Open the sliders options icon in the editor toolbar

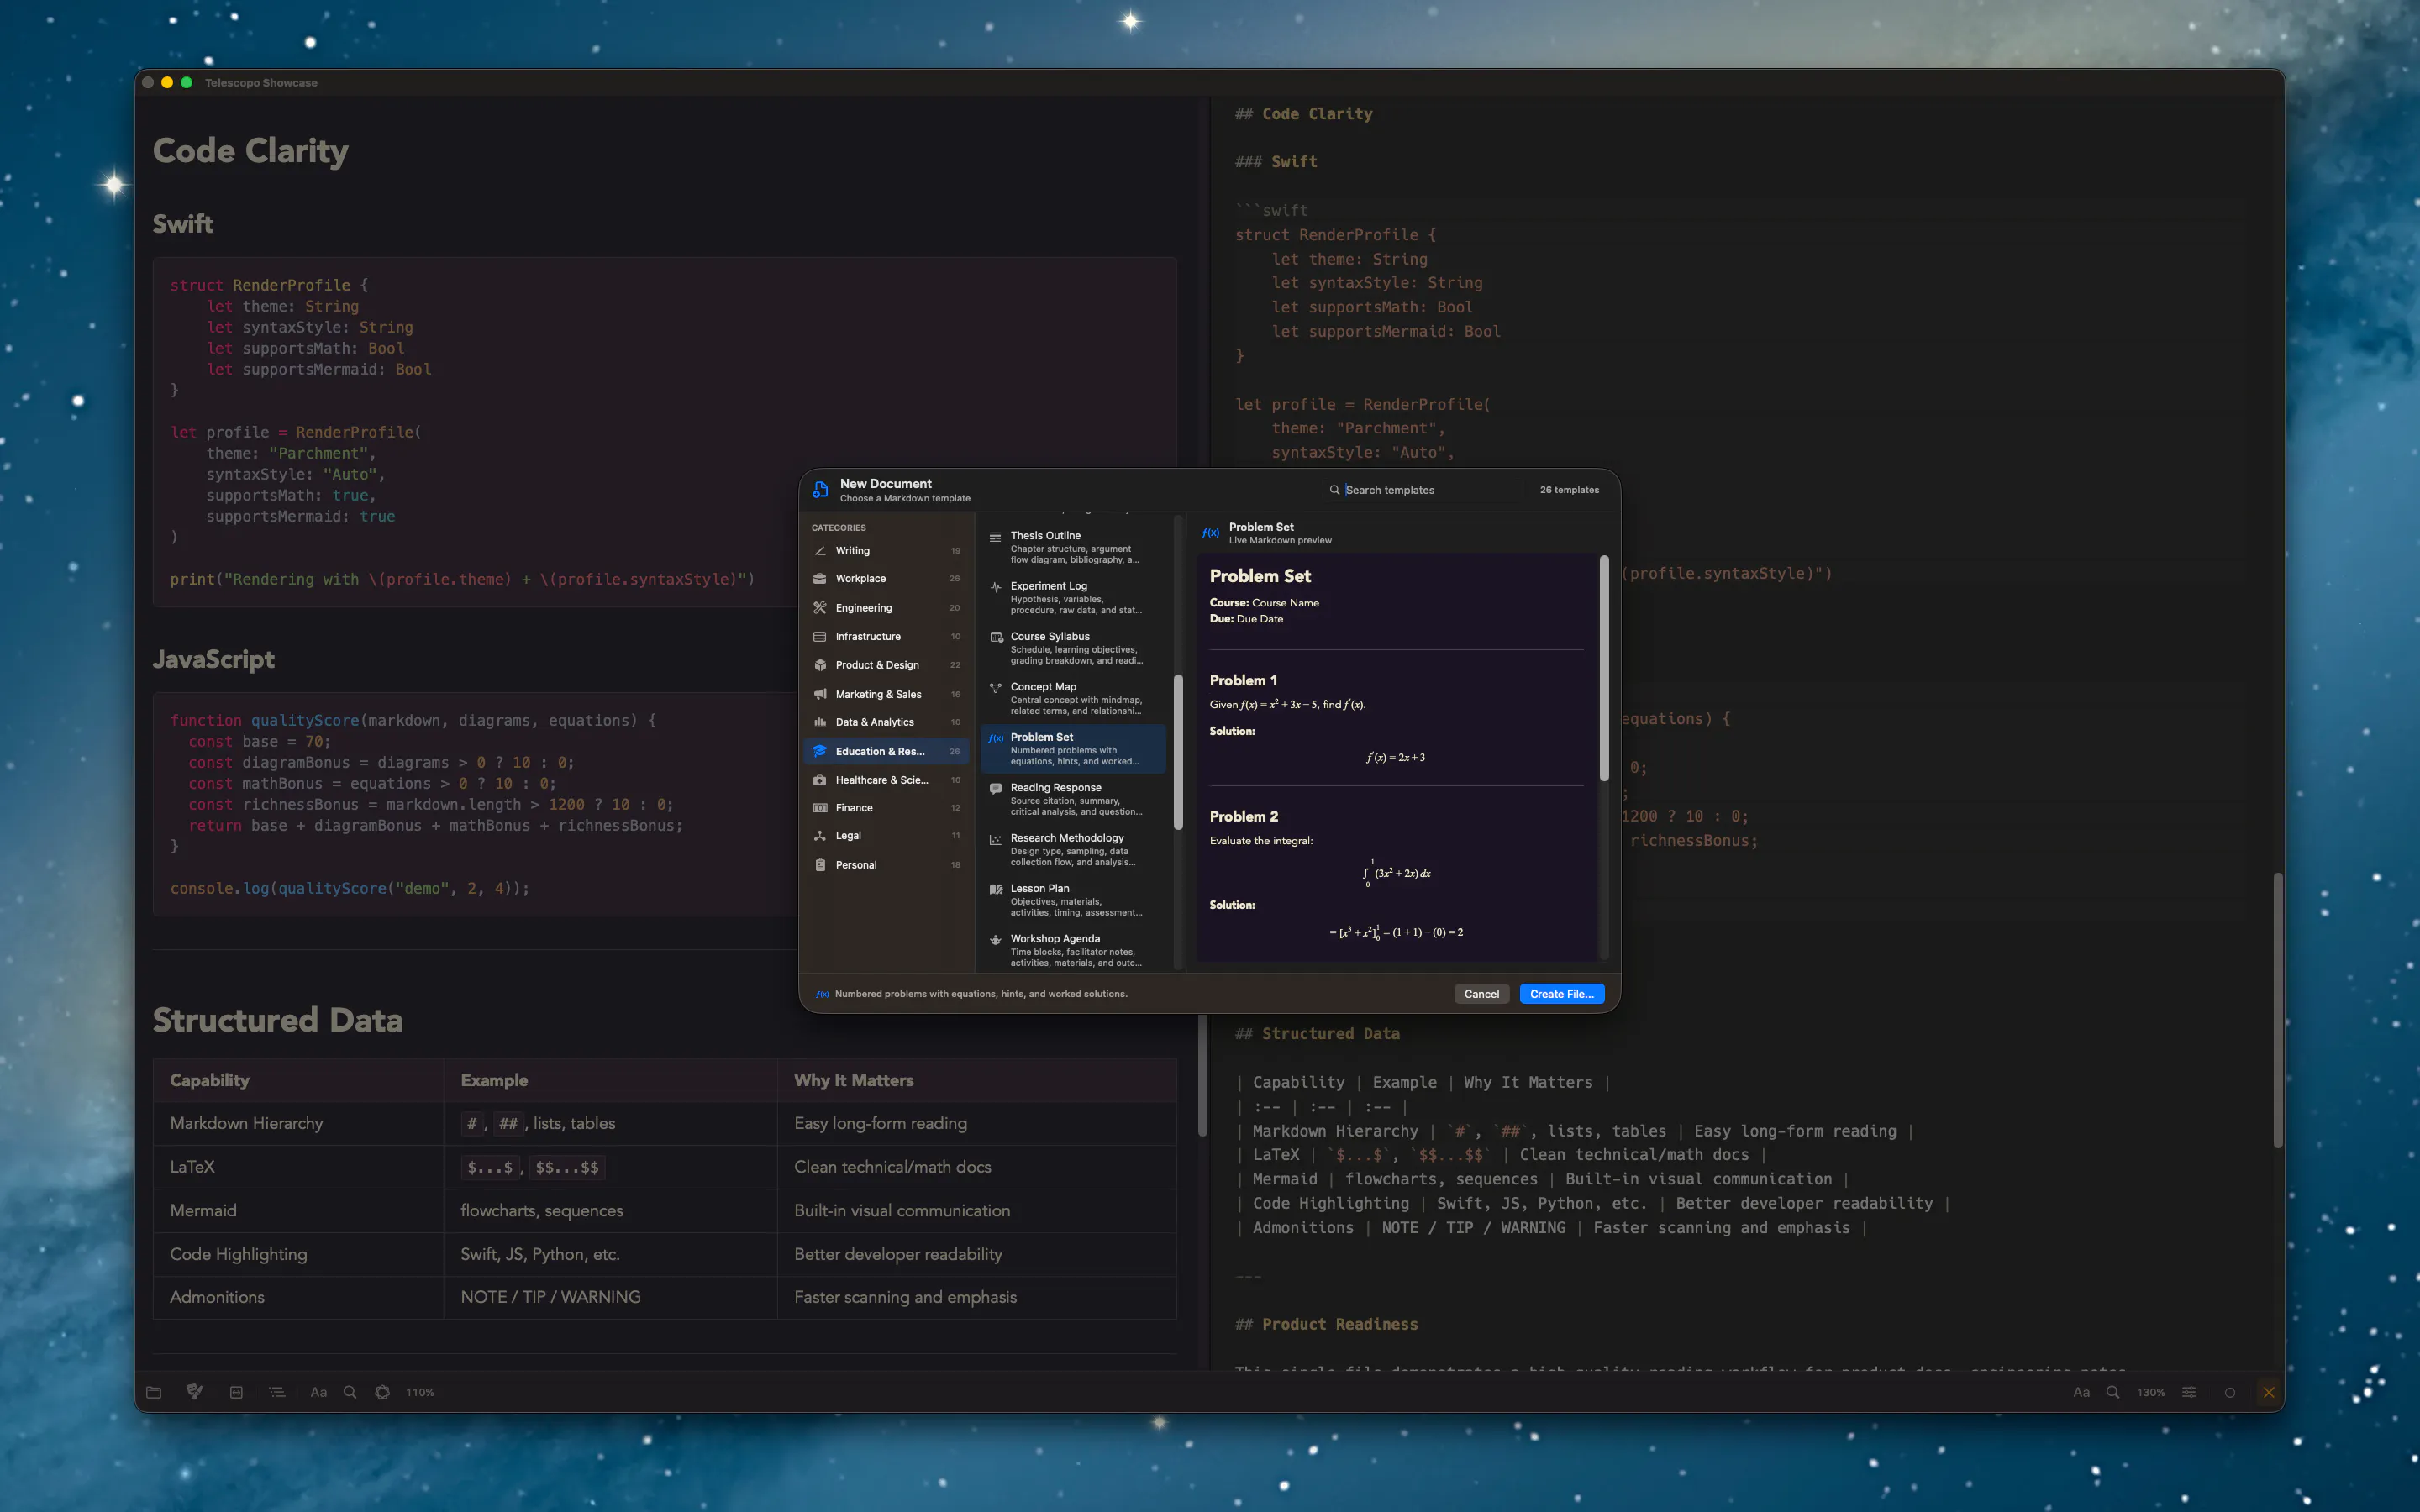pyautogui.click(x=2189, y=1392)
